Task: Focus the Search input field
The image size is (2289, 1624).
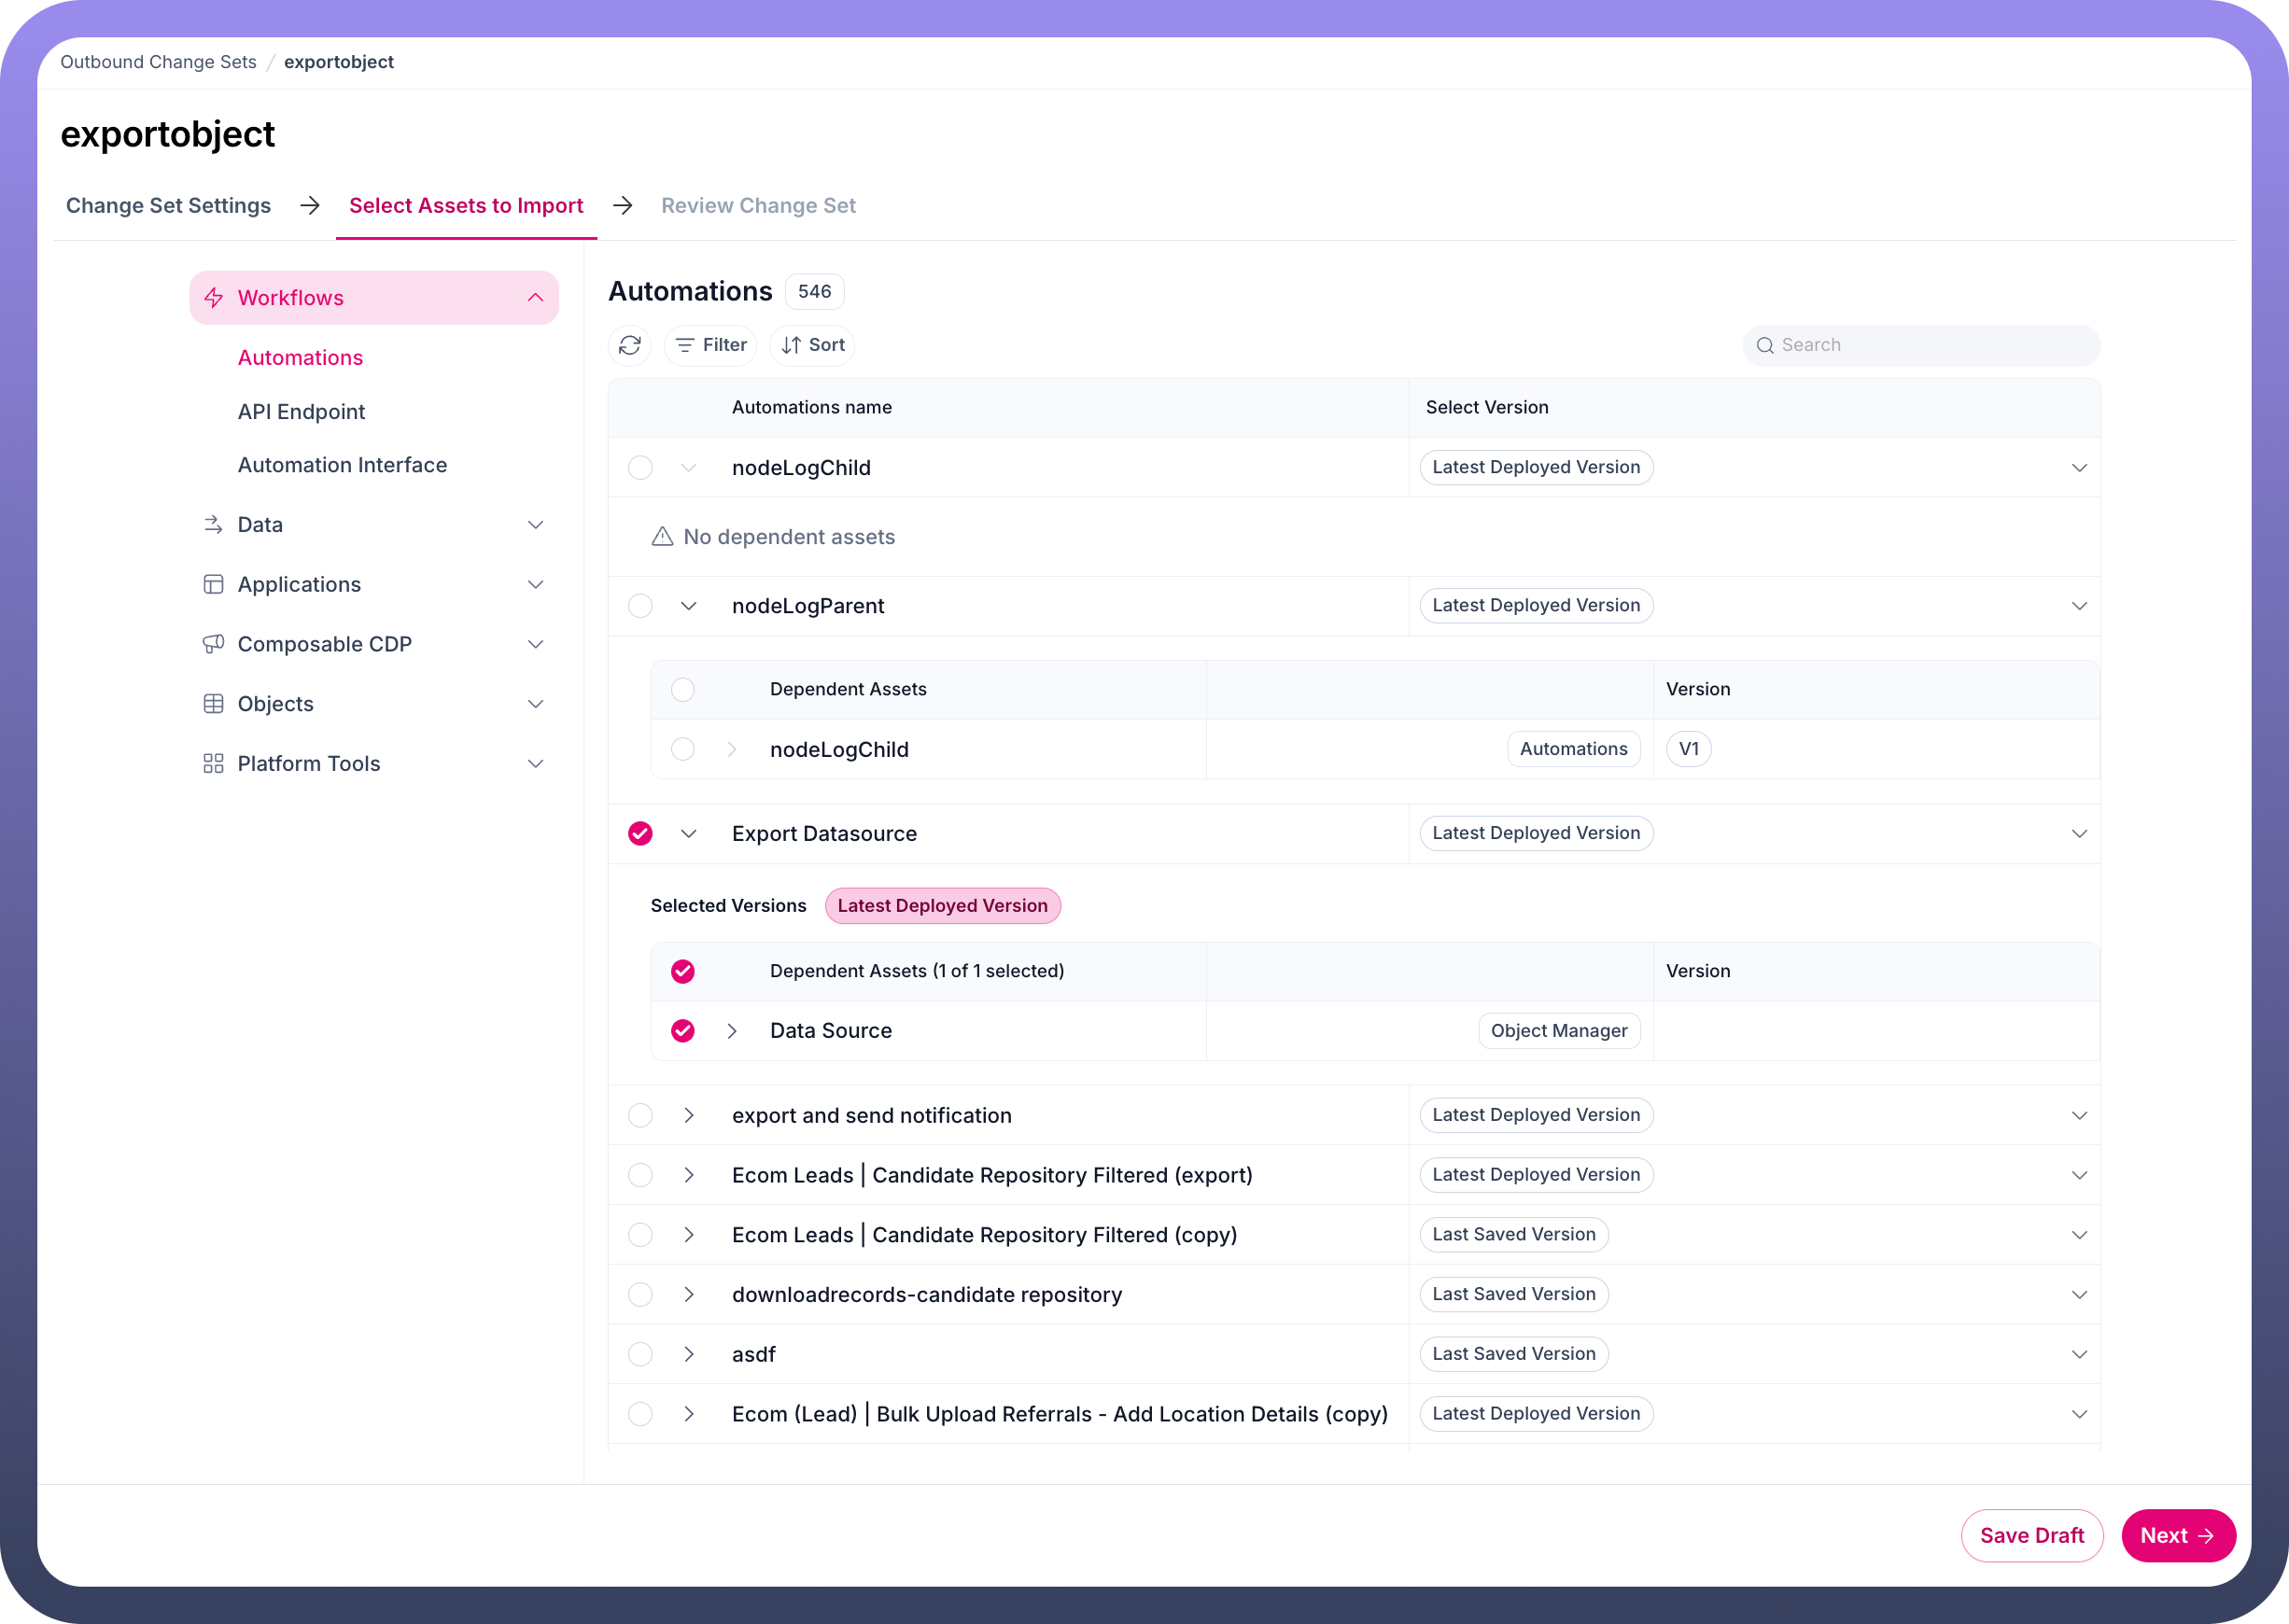Action: pyautogui.click(x=1930, y=345)
